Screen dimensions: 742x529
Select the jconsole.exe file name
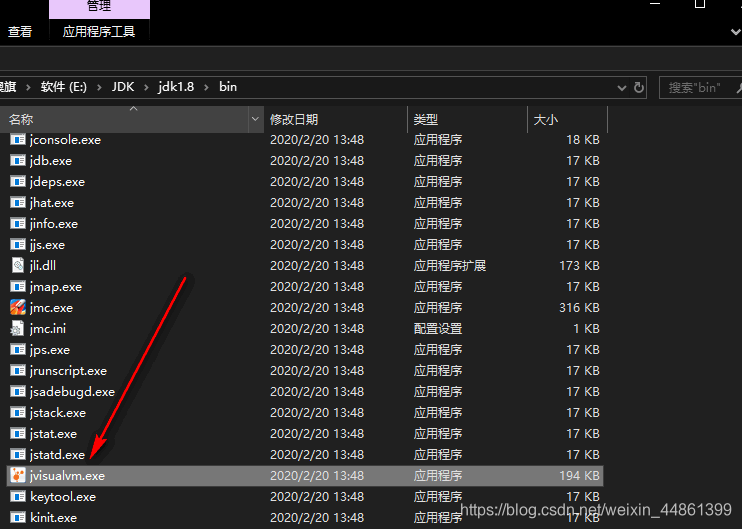pyautogui.click(x=65, y=140)
